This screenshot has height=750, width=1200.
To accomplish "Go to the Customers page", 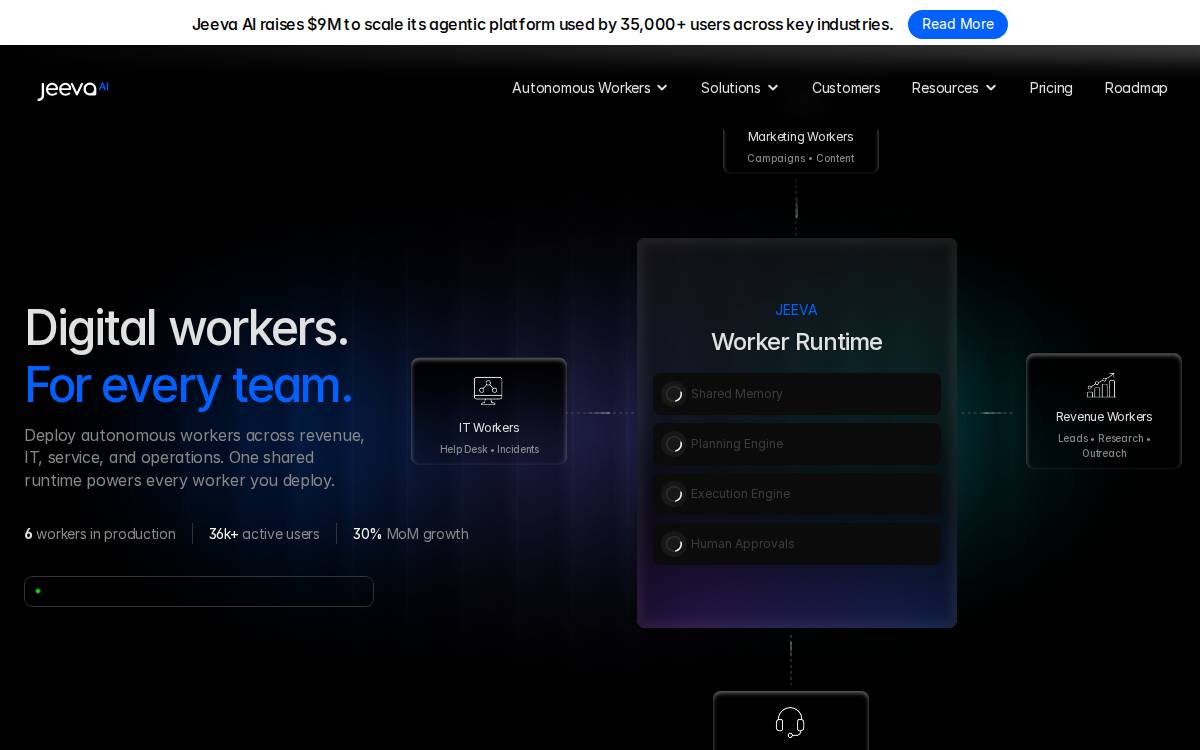I will (846, 88).
